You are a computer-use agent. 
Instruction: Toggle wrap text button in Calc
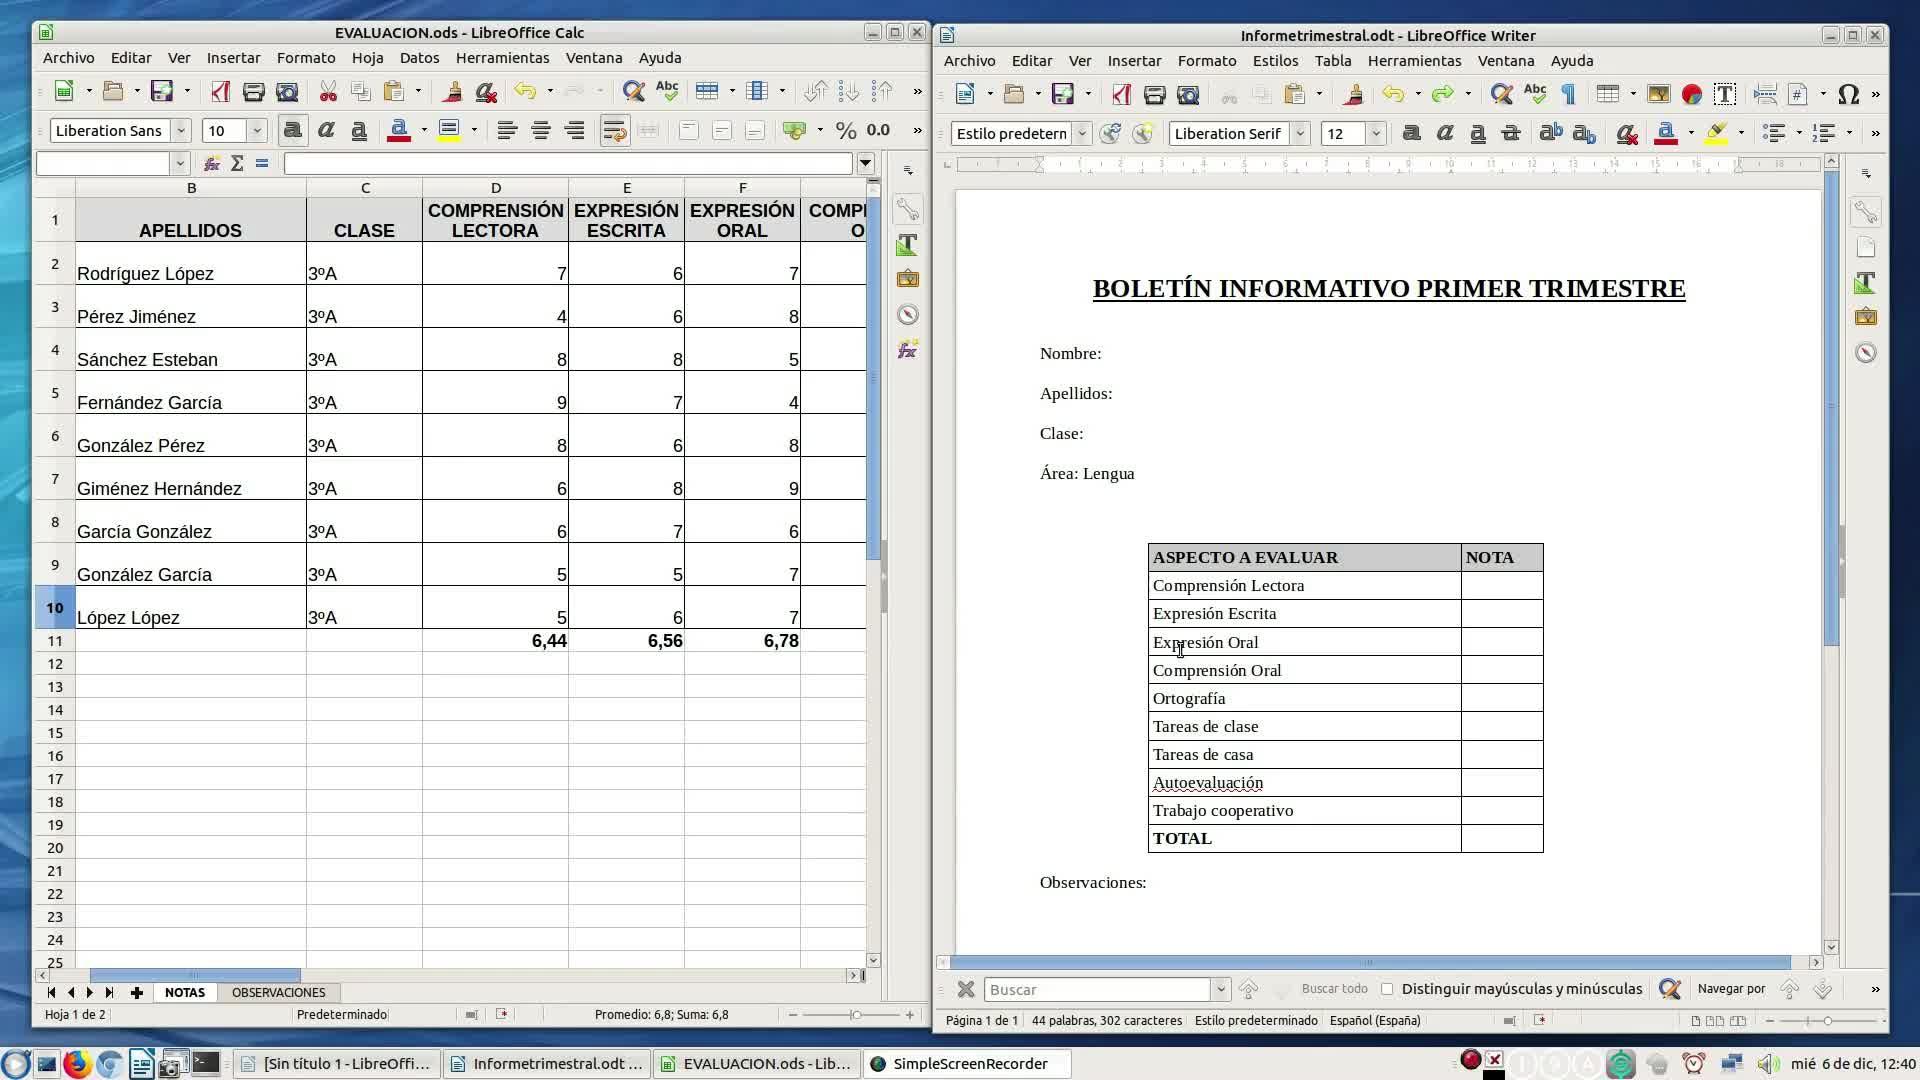coord(614,130)
